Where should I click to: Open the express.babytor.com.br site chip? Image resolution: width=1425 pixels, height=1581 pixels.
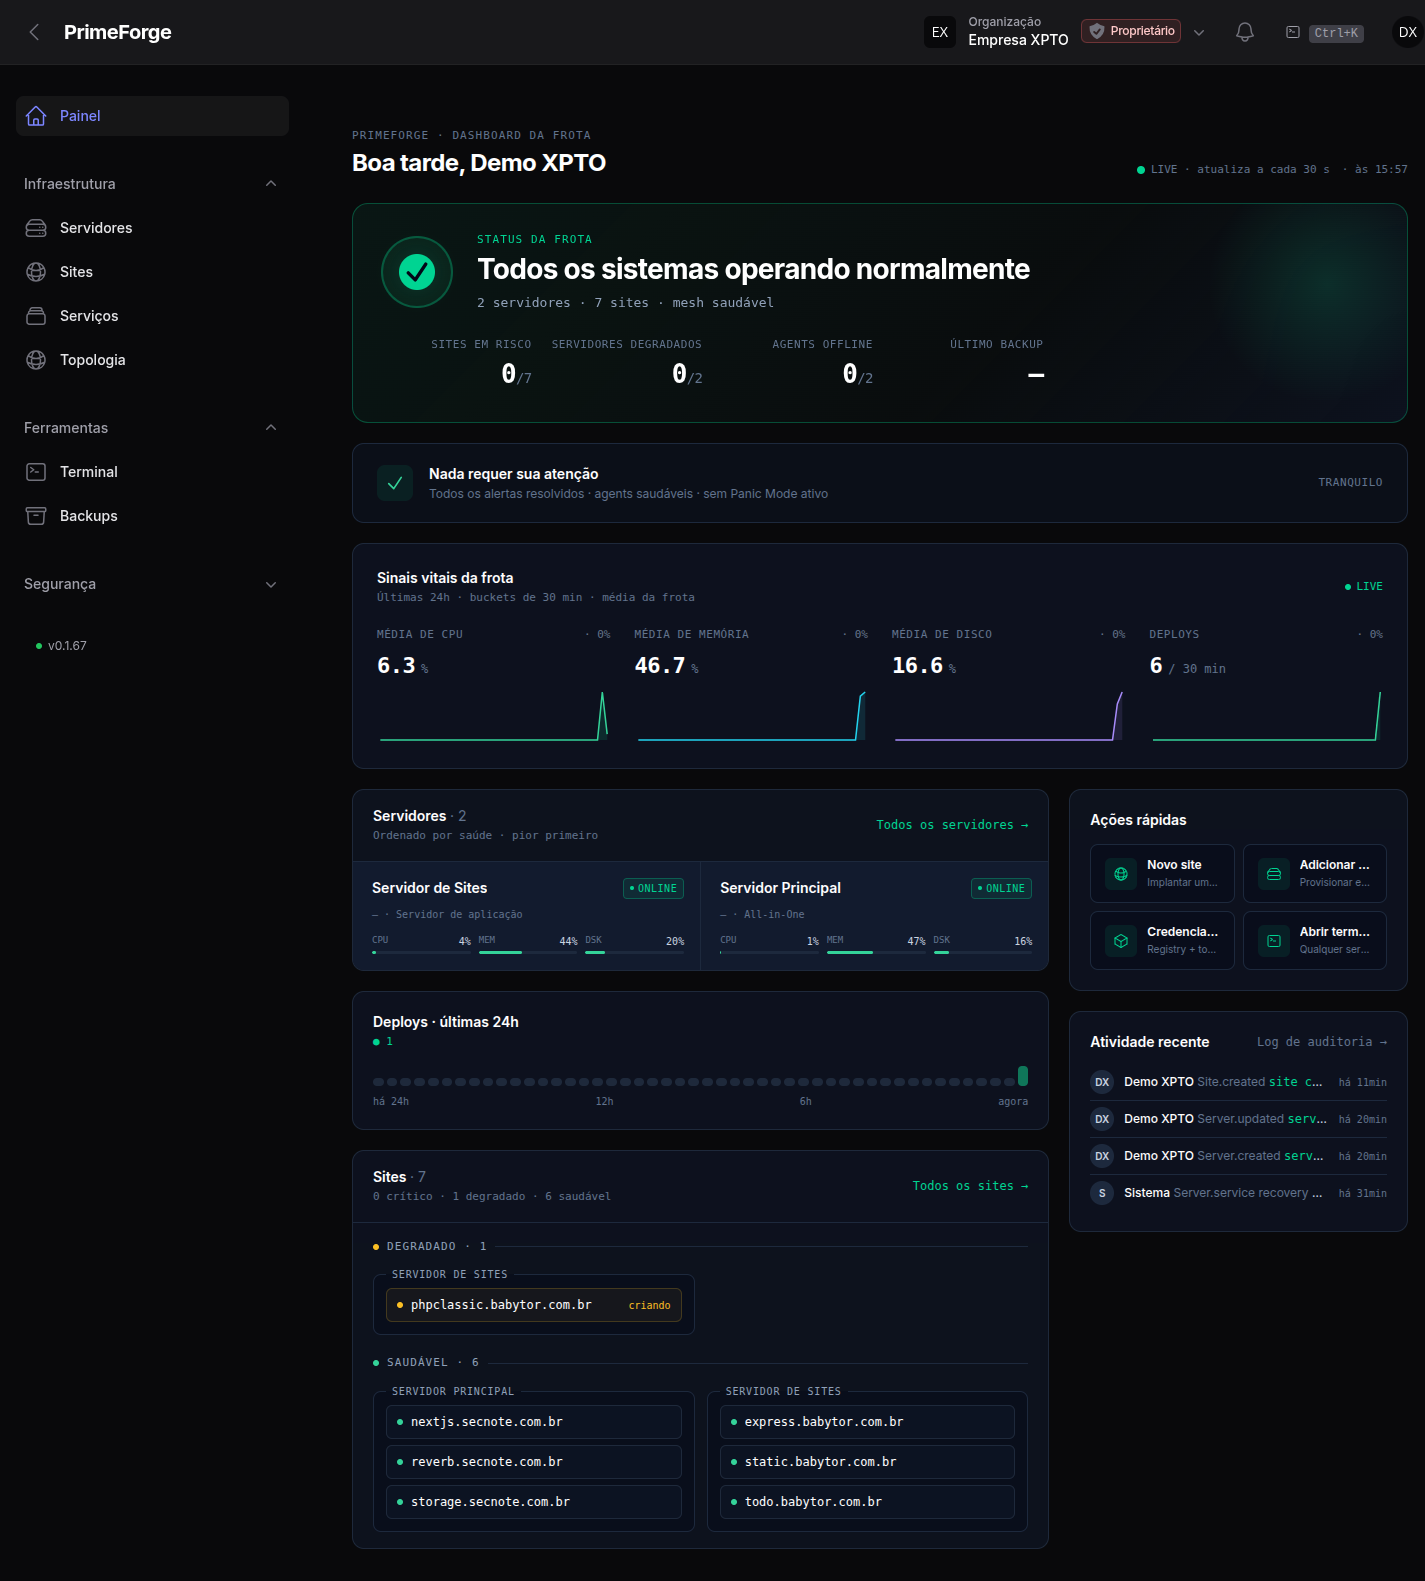pyautogui.click(x=867, y=1422)
